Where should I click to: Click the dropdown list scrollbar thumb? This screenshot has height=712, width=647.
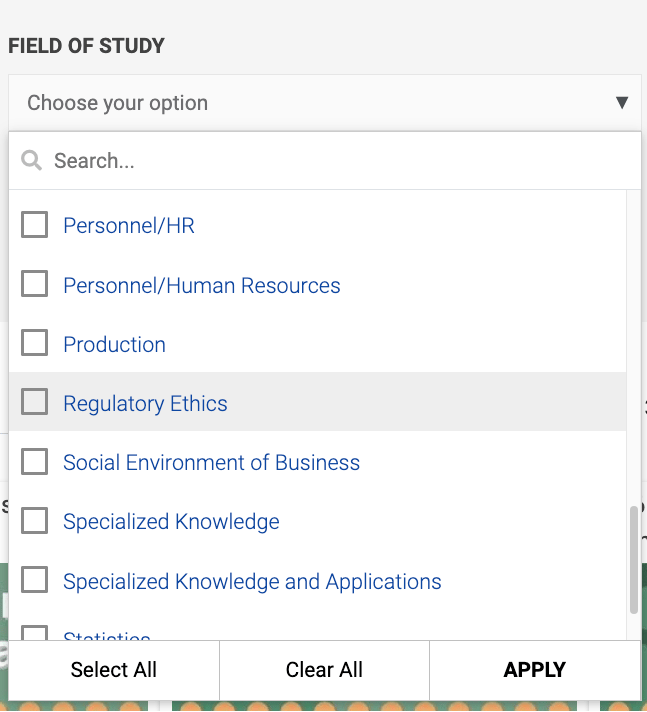(633, 560)
